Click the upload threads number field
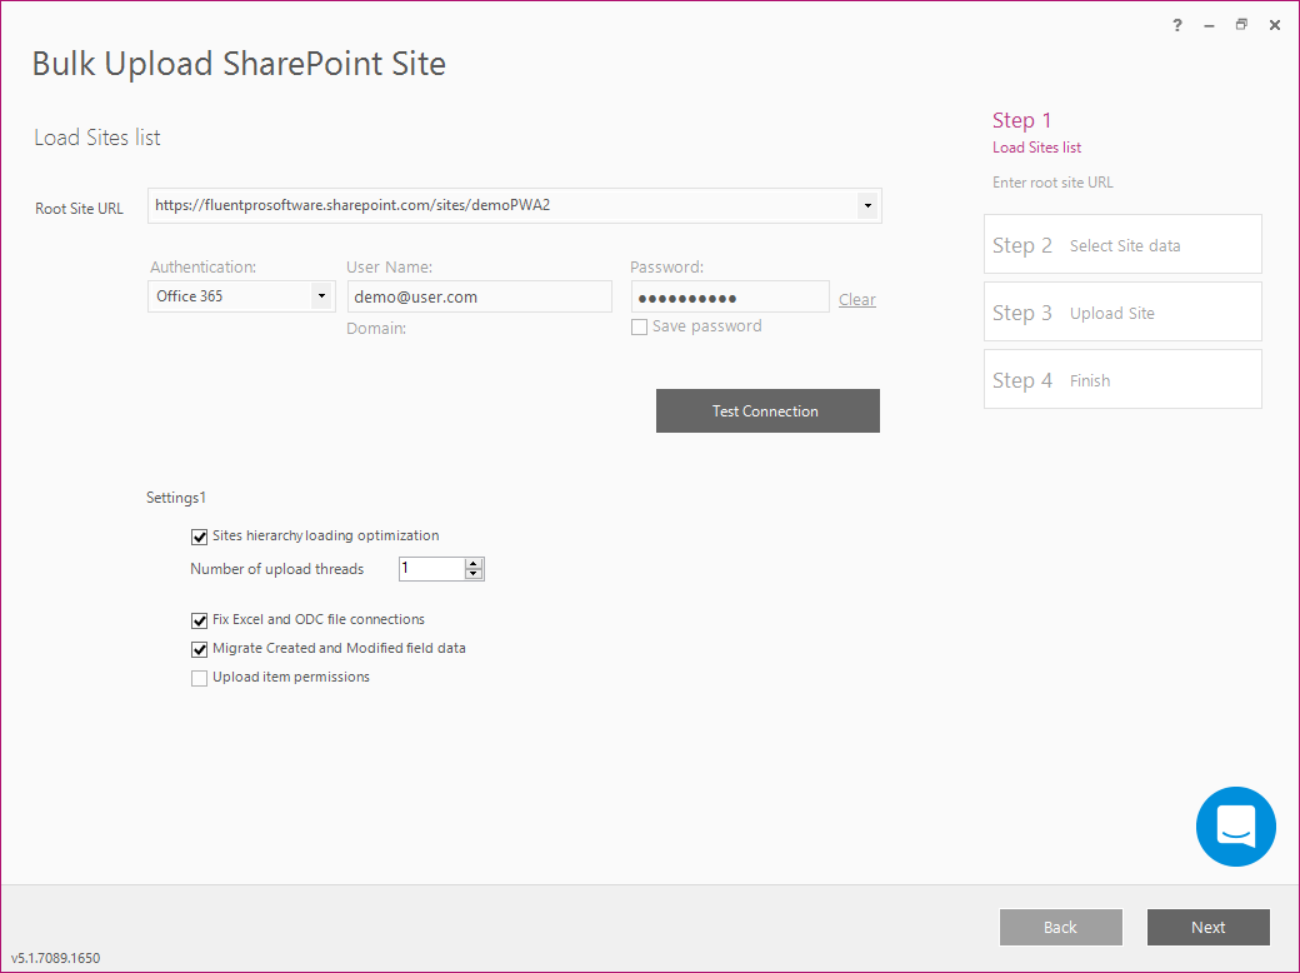The width and height of the screenshot is (1300, 973). [x=432, y=569]
